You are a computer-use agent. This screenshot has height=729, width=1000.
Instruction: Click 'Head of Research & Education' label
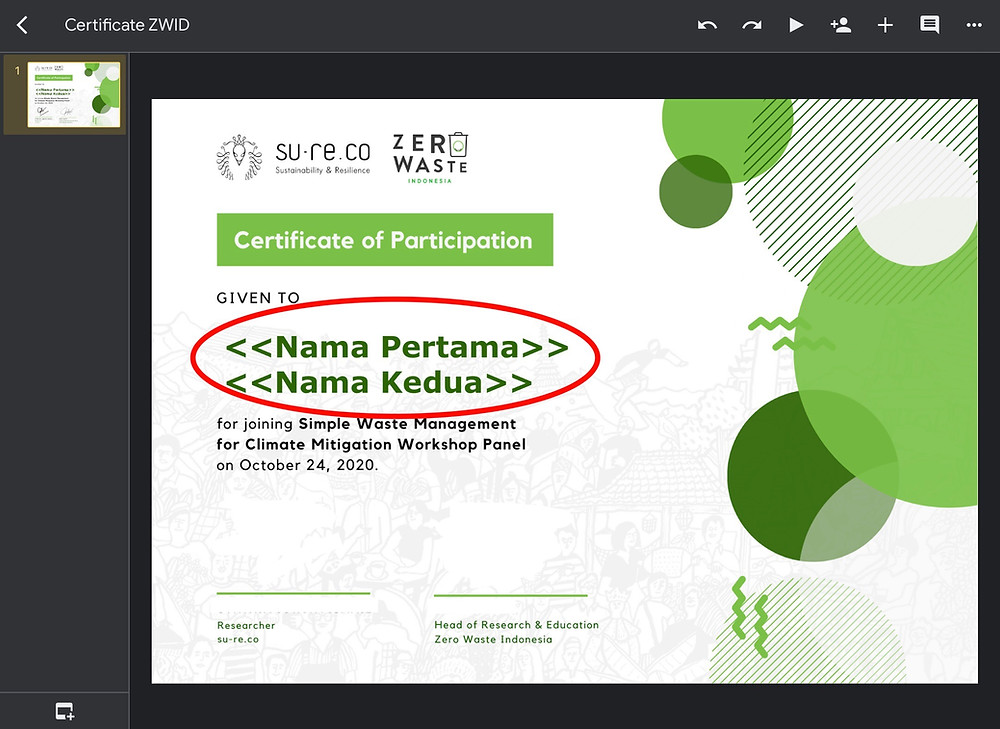[x=517, y=625]
